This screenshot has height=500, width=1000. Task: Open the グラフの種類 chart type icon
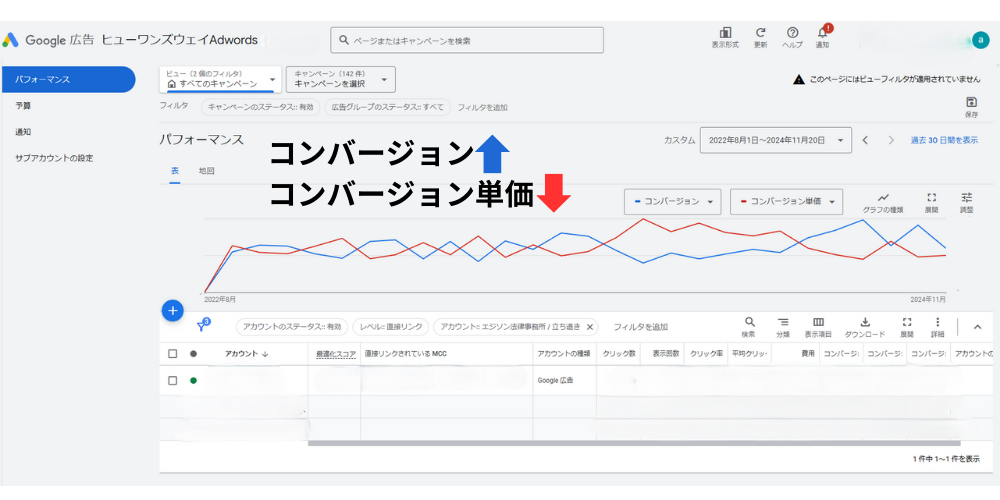coord(883,198)
